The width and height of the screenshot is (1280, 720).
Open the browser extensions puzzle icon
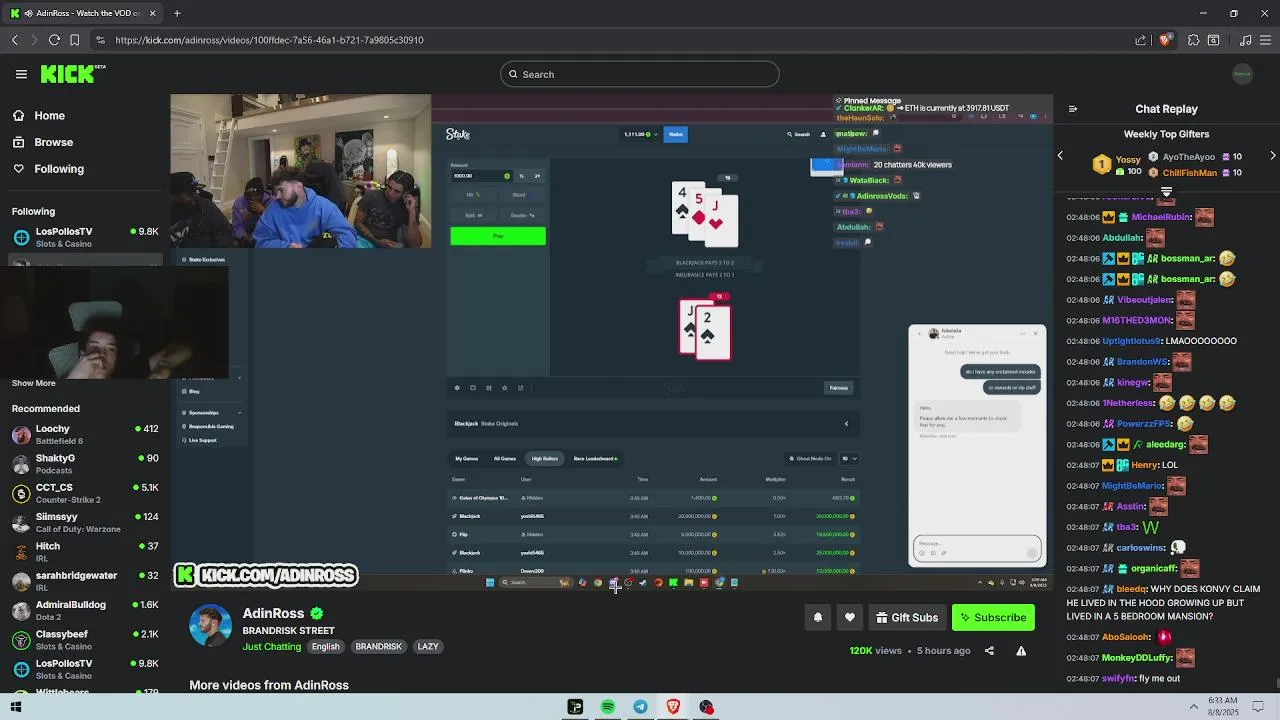point(1193,40)
